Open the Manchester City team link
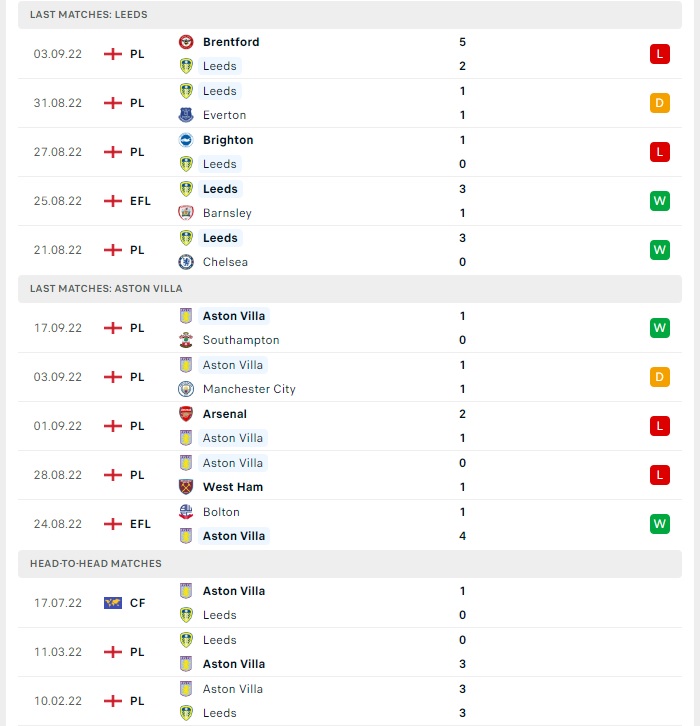Screen dimensions: 700x726 click(x=249, y=389)
